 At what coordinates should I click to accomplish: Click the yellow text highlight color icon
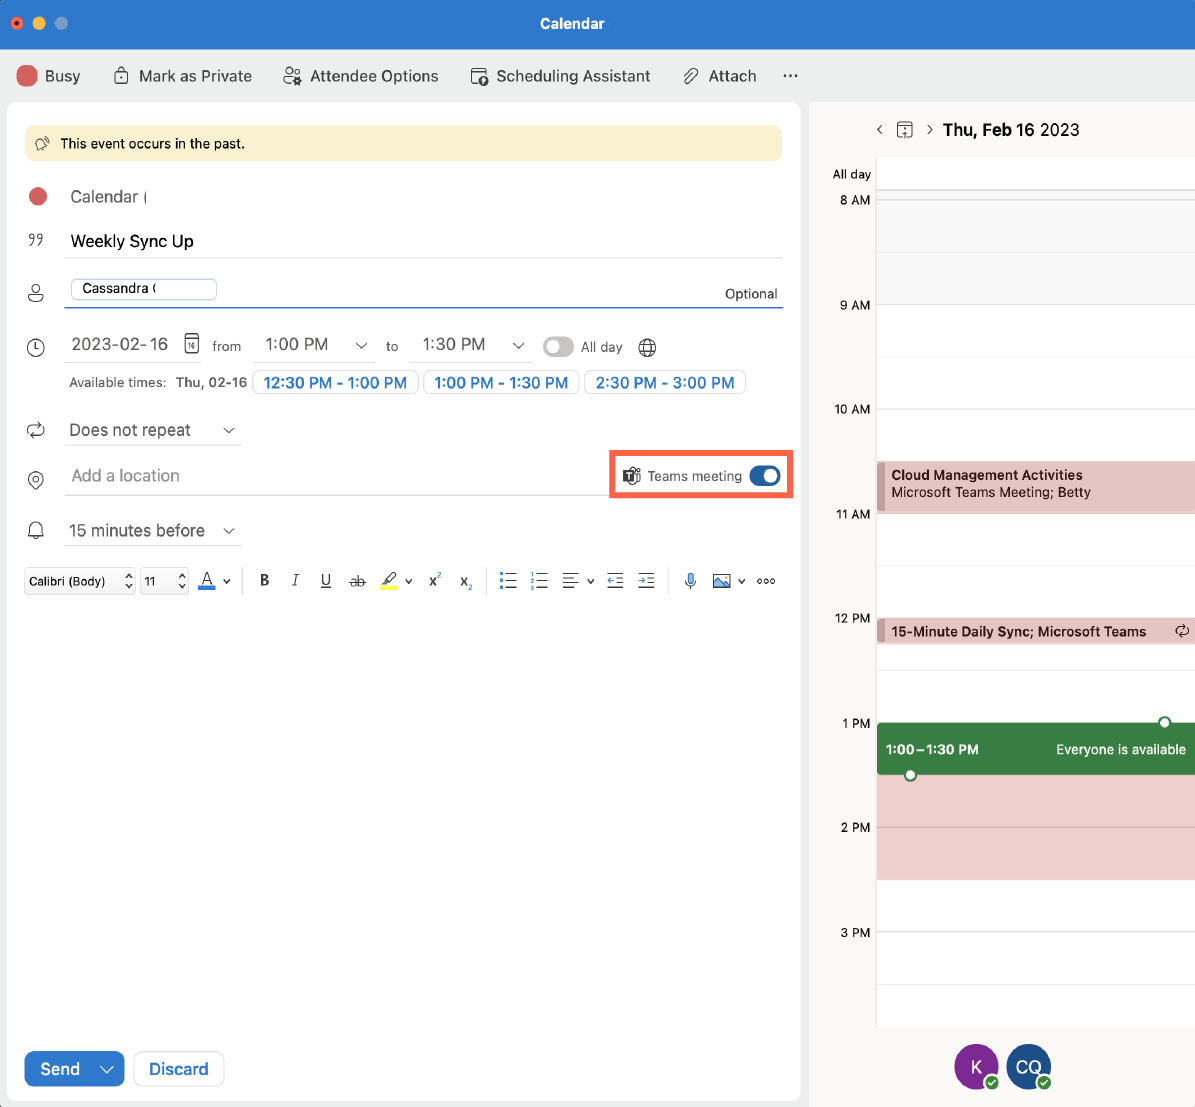(389, 581)
